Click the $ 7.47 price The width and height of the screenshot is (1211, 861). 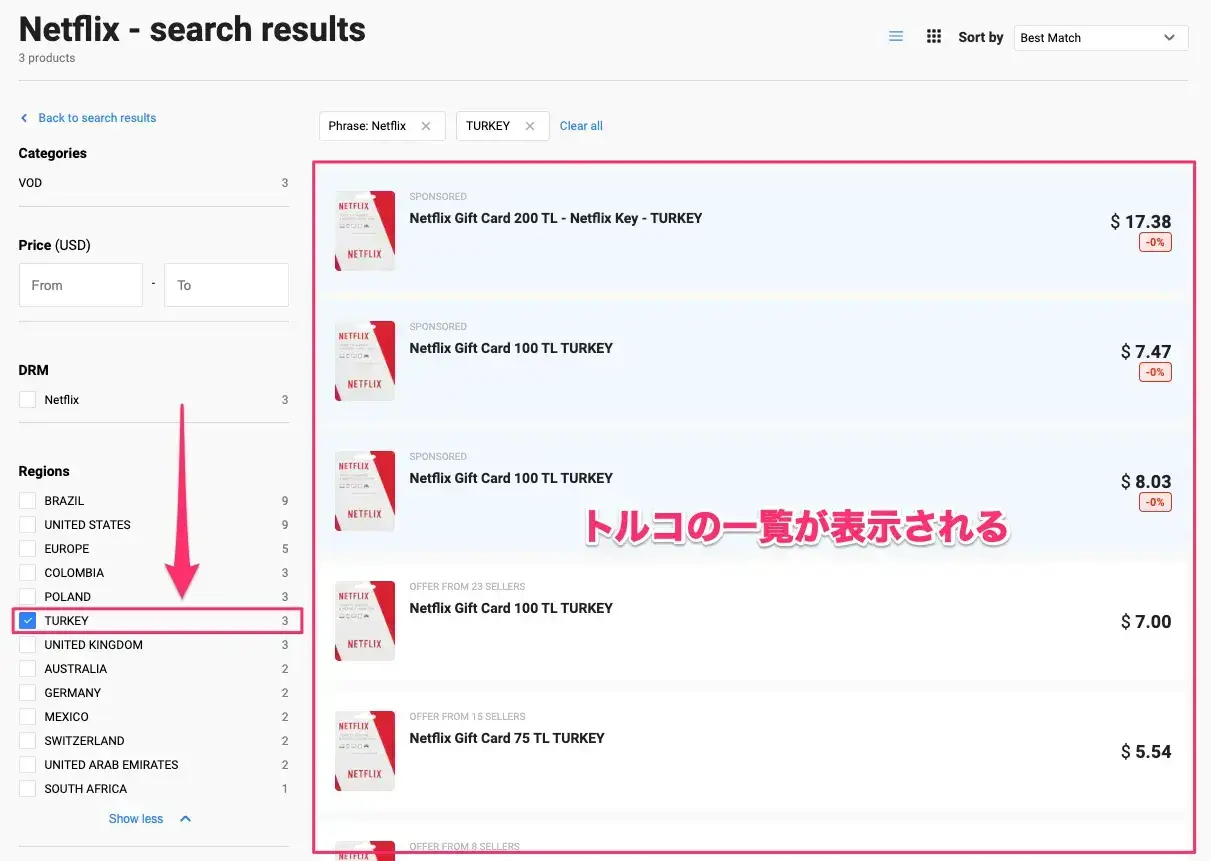[1146, 352]
